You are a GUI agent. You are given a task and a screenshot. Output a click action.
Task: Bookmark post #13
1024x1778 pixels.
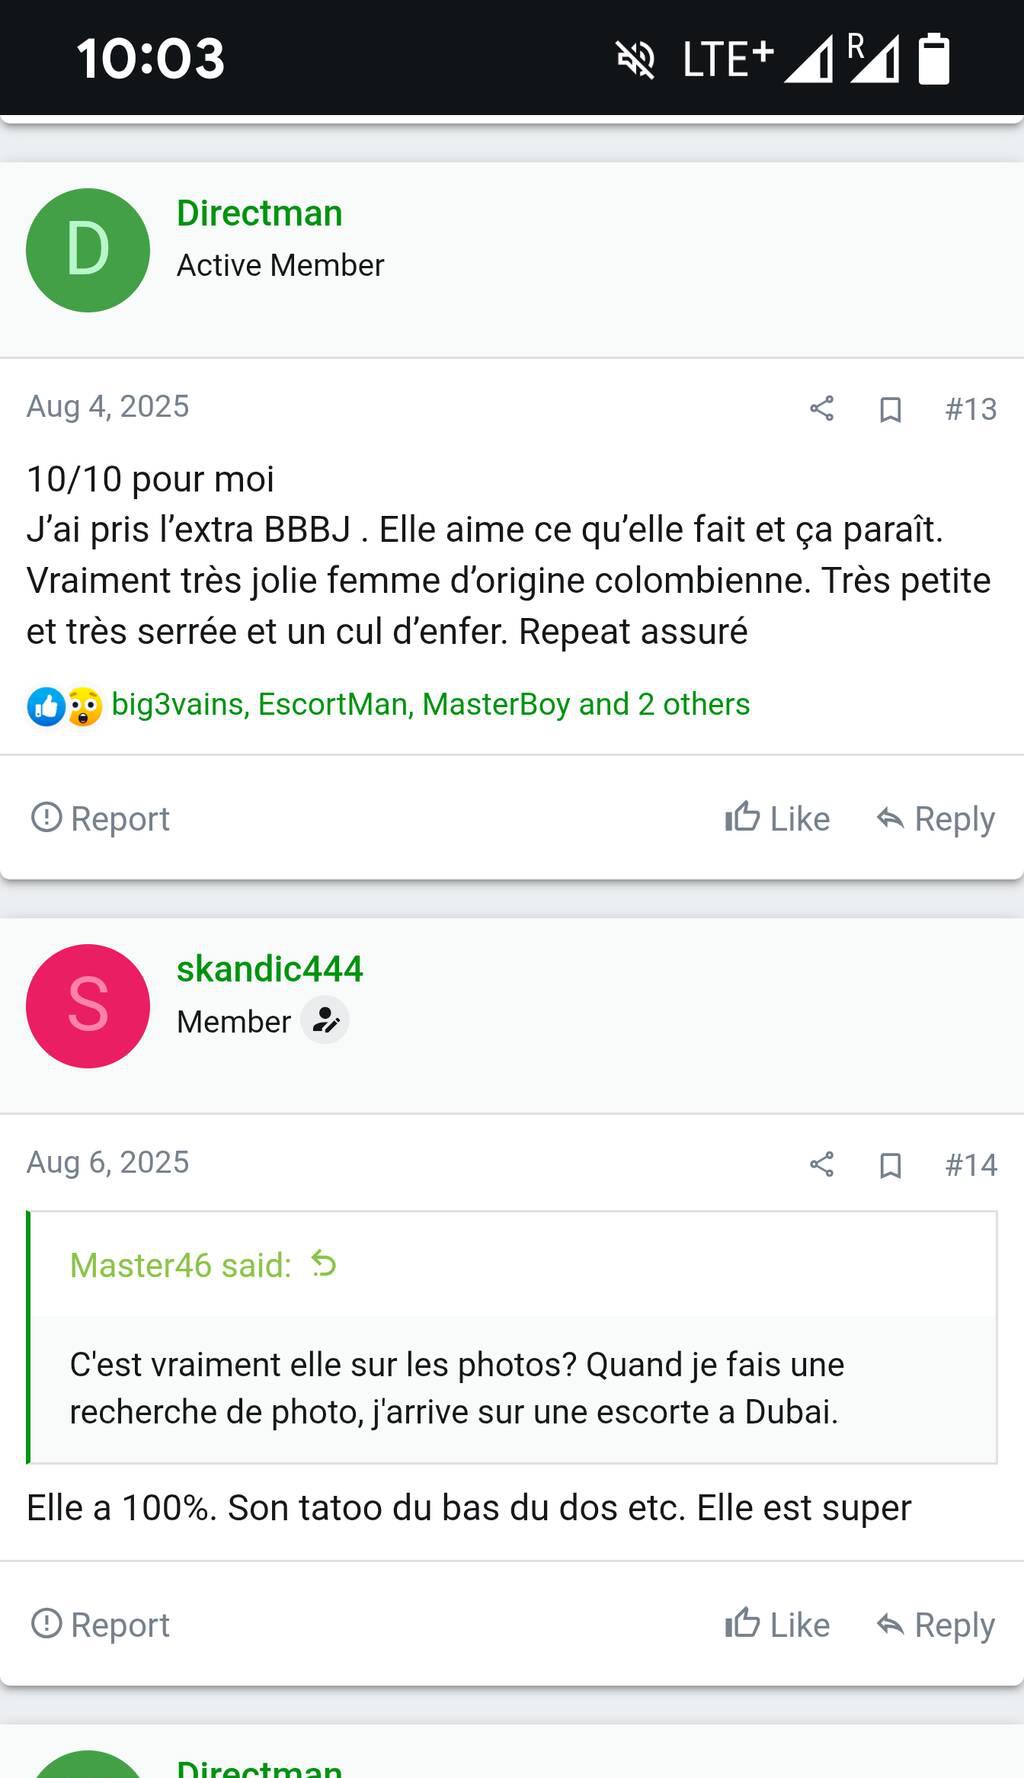(x=890, y=409)
